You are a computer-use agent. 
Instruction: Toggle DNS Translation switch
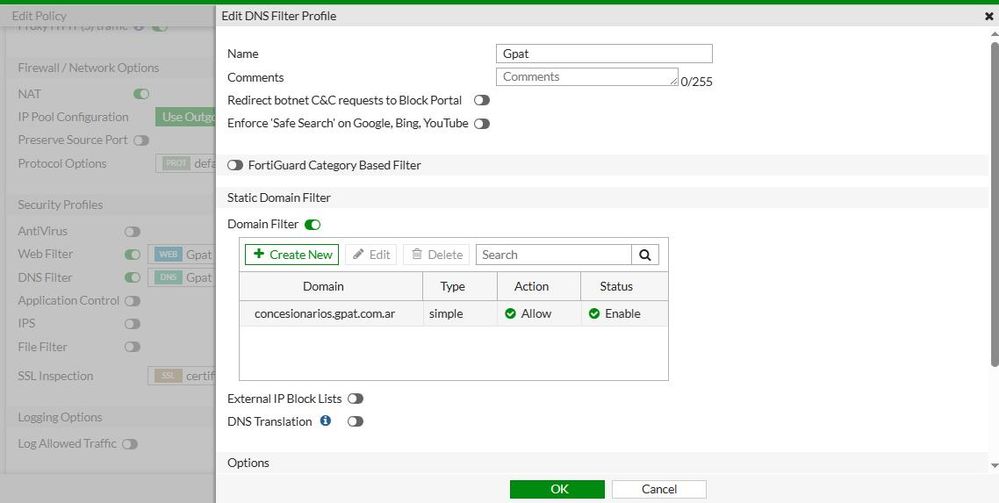click(x=356, y=421)
